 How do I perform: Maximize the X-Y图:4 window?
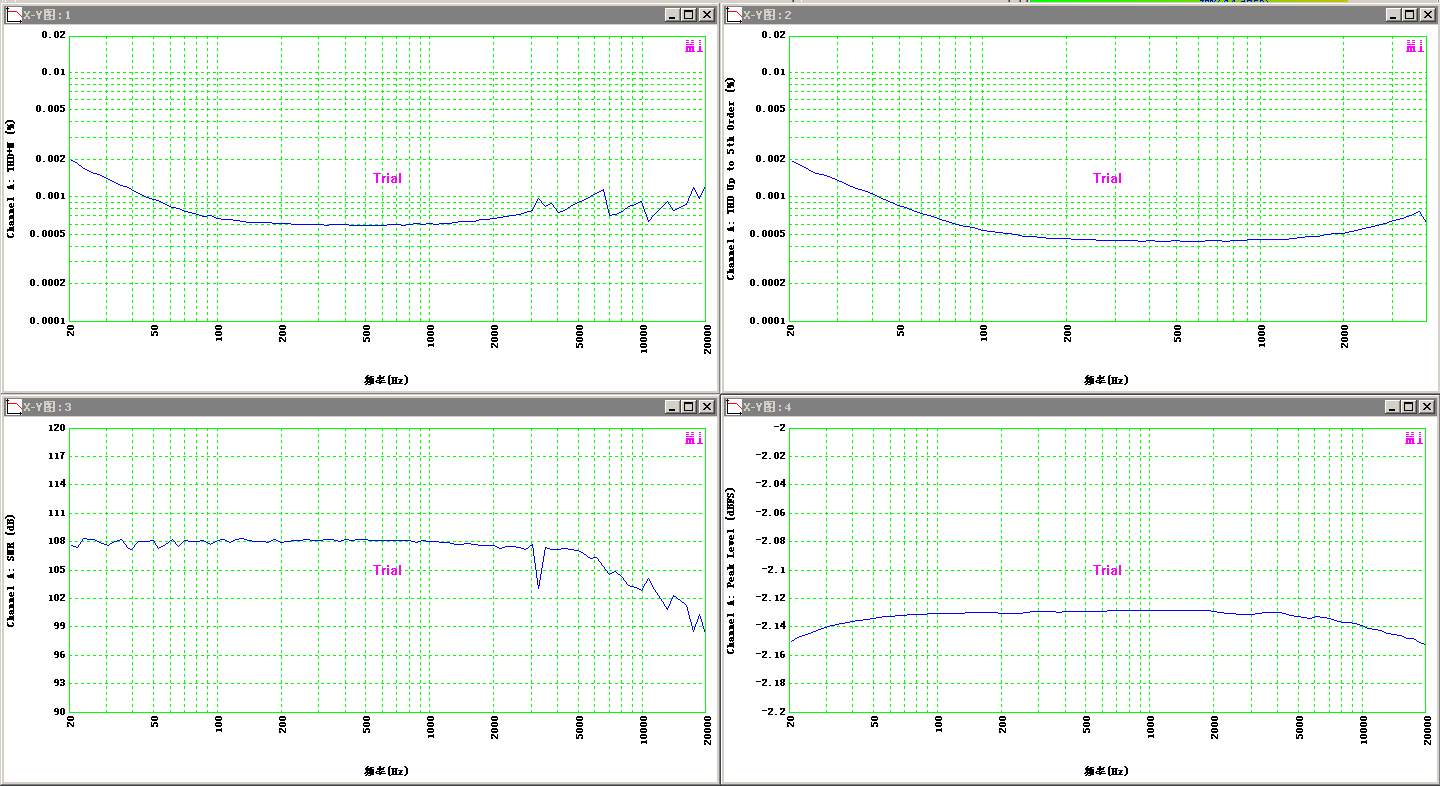[1409, 406]
